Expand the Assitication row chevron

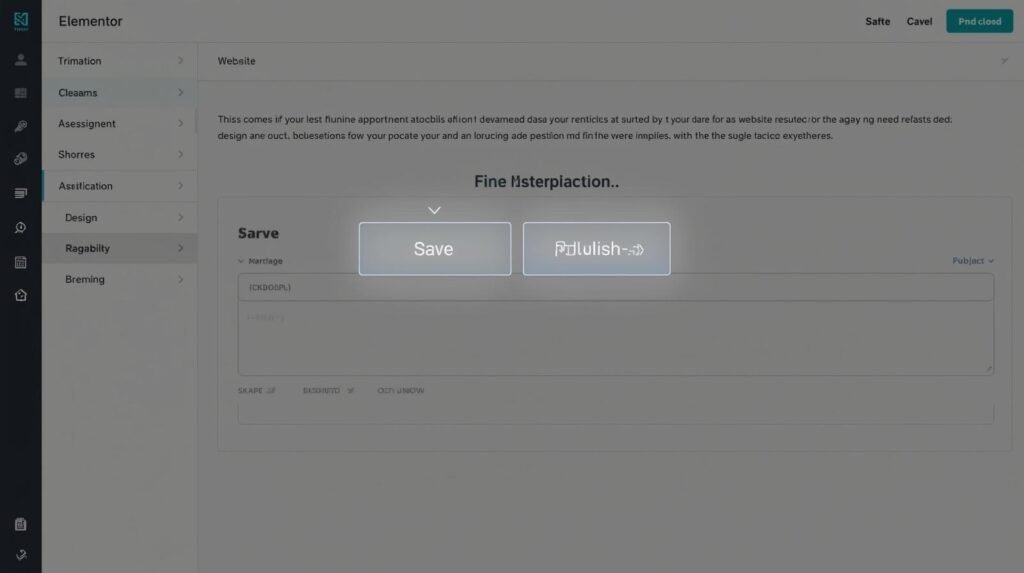(x=180, y=186)
